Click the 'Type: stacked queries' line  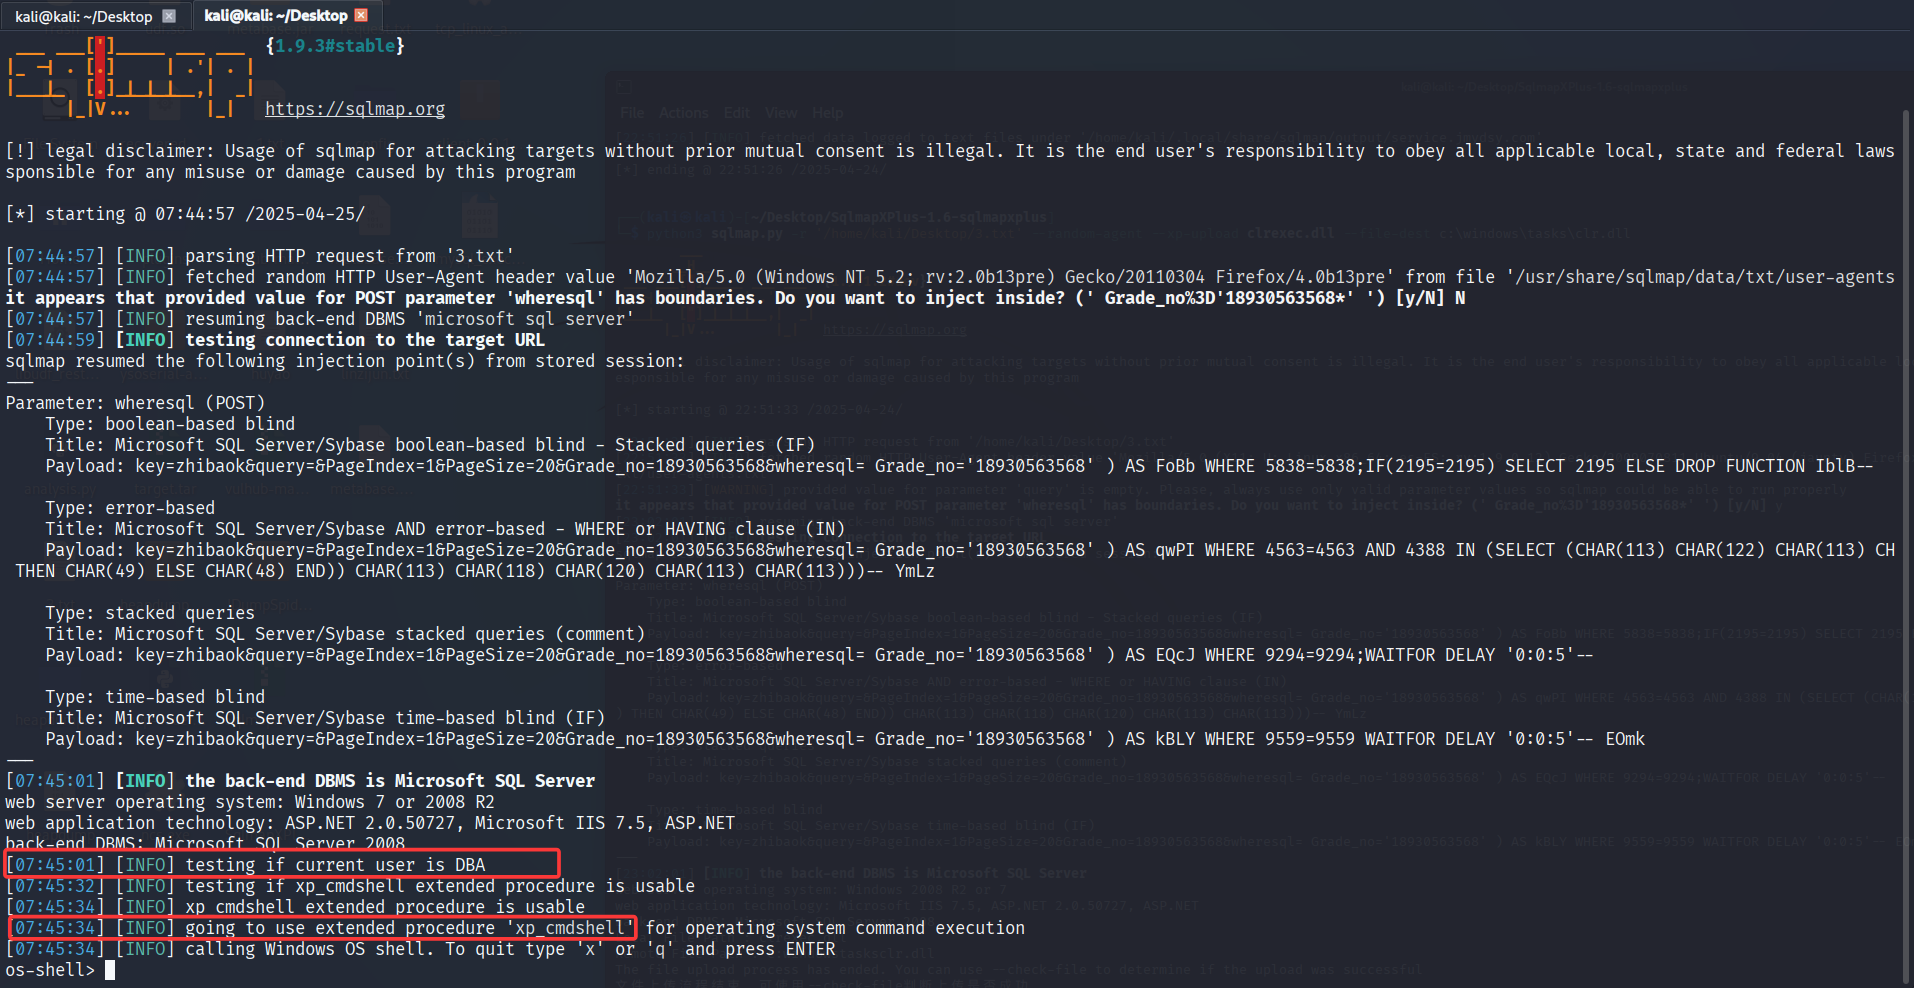(x=150, y=613)
